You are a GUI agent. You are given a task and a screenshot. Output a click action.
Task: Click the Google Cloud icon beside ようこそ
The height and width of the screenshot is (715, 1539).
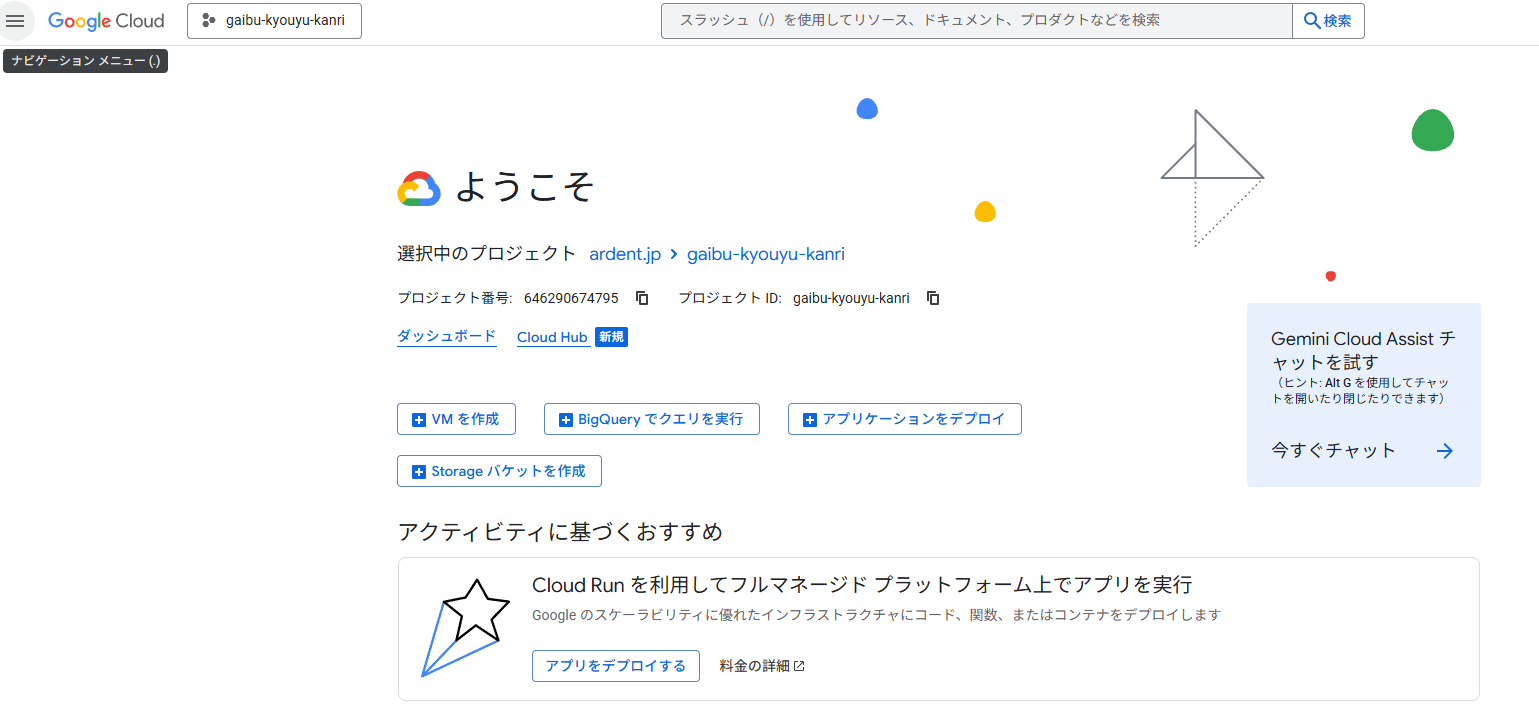[419, 188]
